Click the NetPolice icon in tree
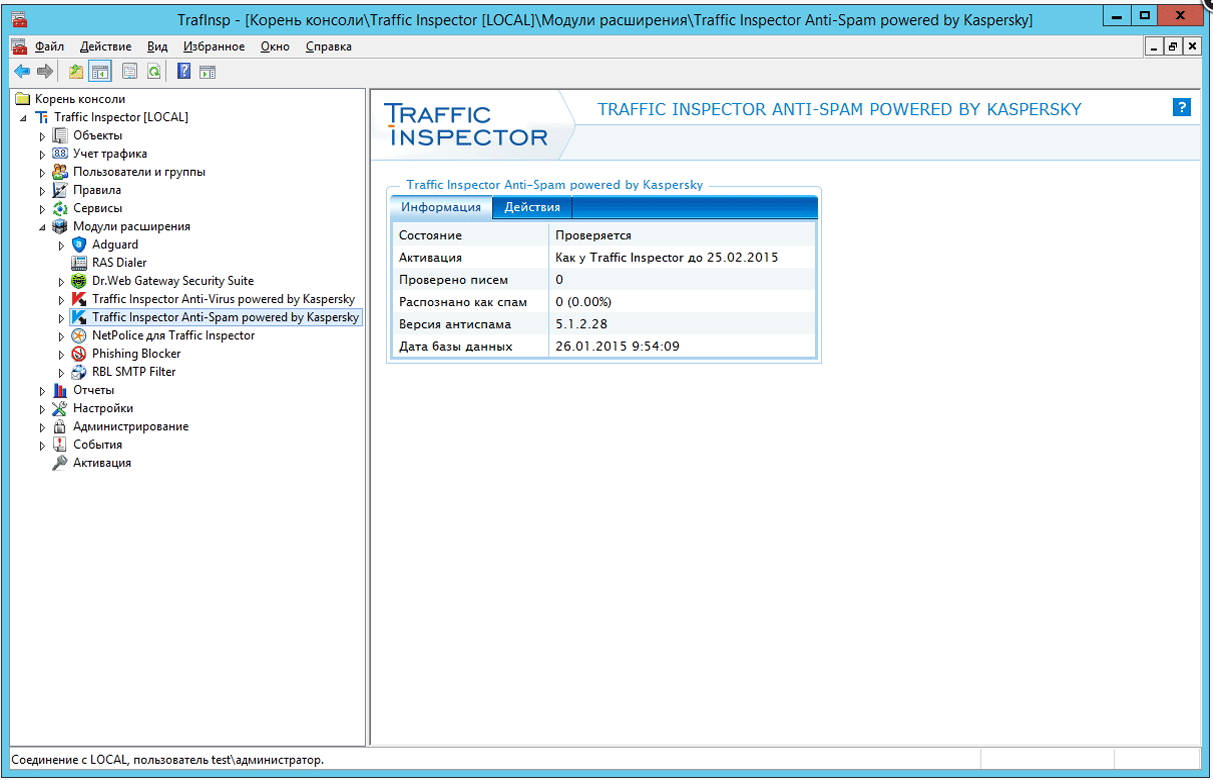The image size is (1213, 780). 79,335
